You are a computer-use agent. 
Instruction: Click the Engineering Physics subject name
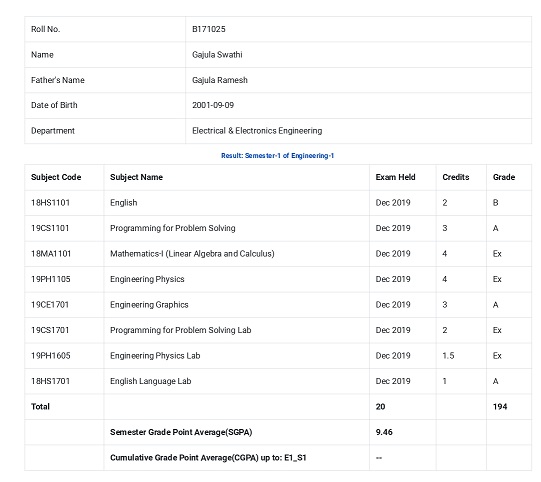pyautogui.click(x=147, y=279)
